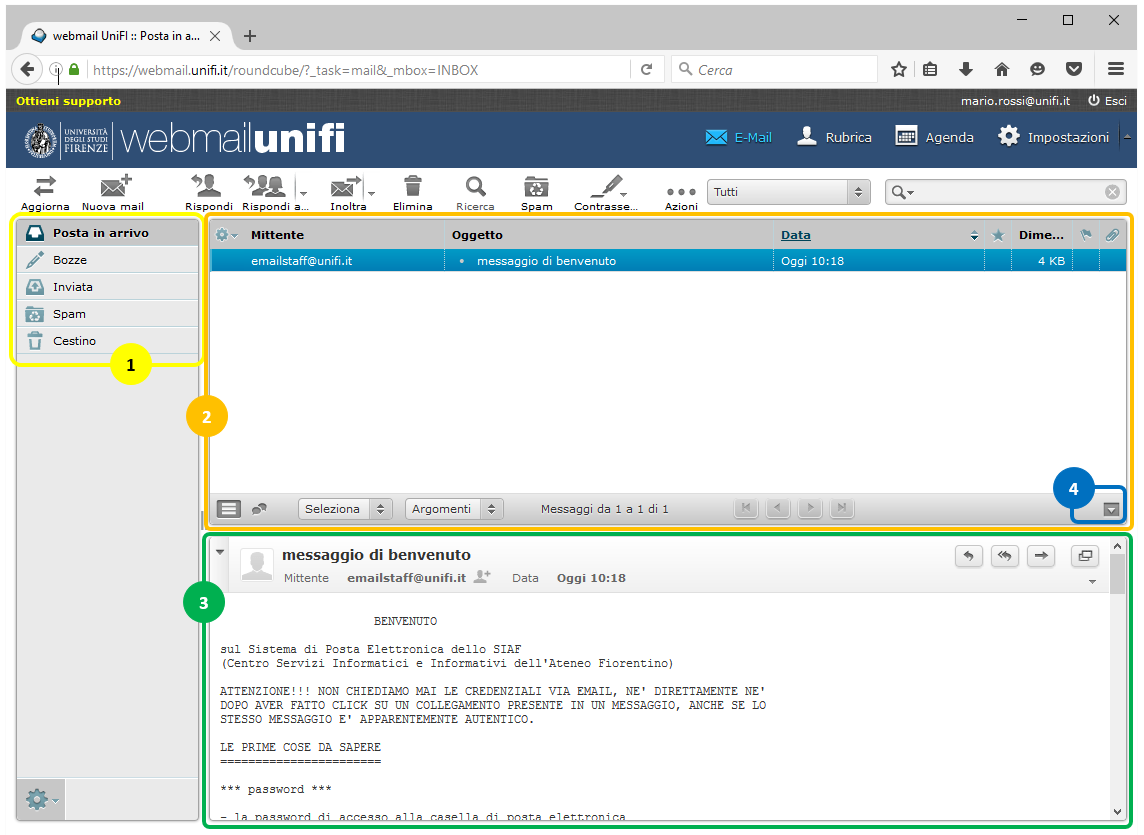Log out with the Esci button
The image size is (1144, 835).
click(1108, 101)
